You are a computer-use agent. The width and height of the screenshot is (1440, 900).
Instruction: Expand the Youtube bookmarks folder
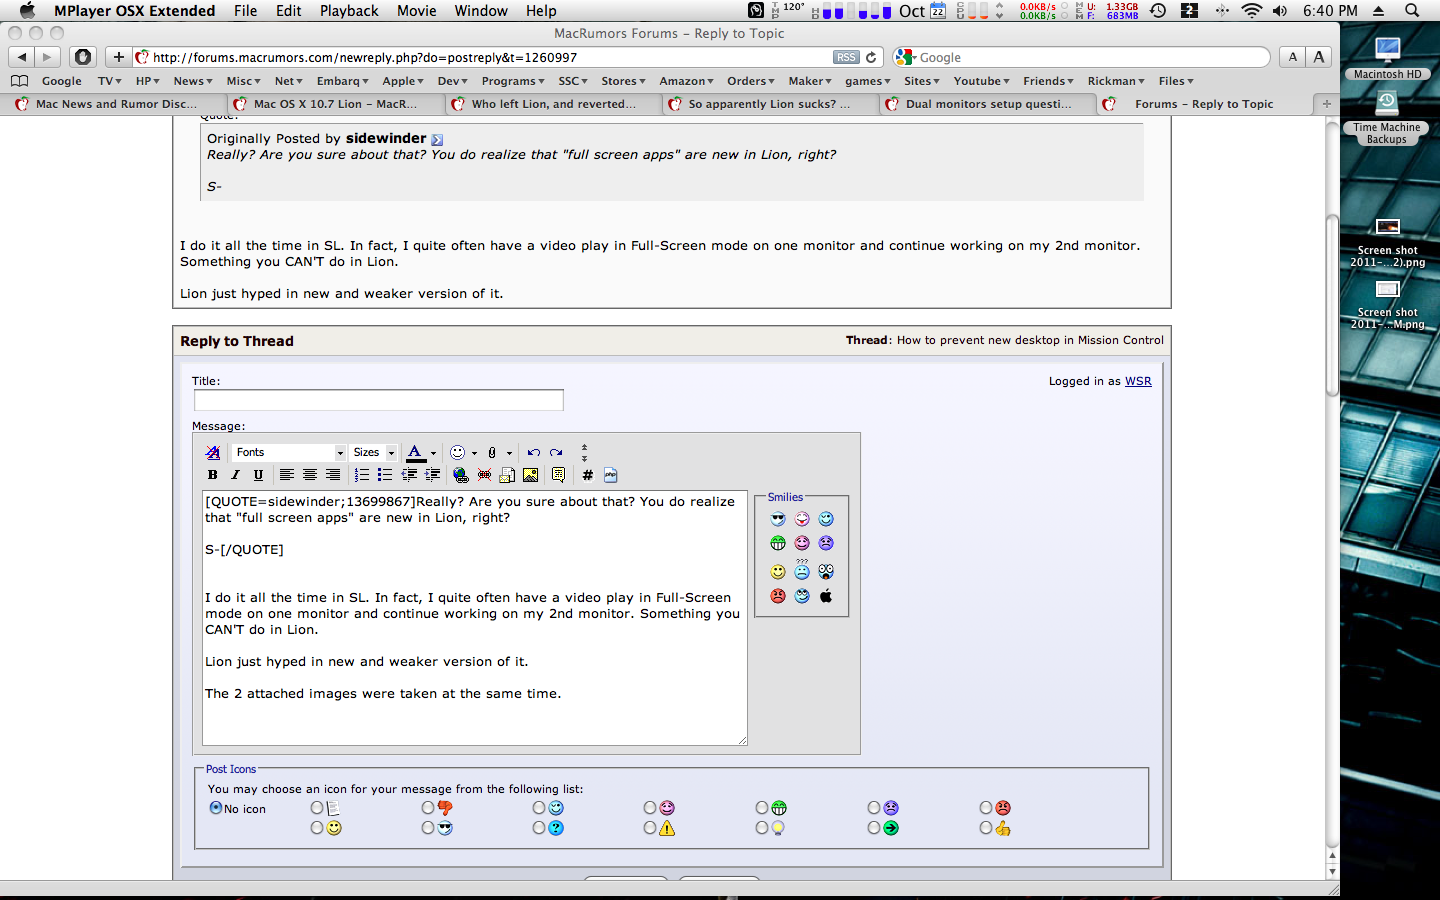pos(981,81)
